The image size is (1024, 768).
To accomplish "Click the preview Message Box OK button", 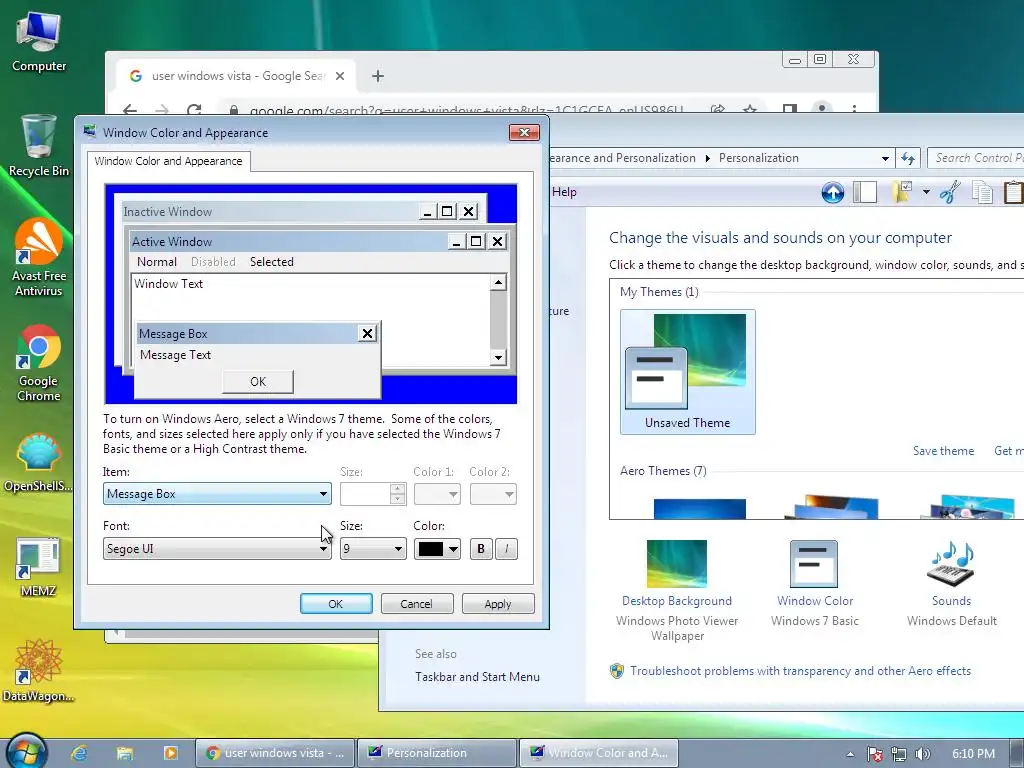I will point(258,381).
